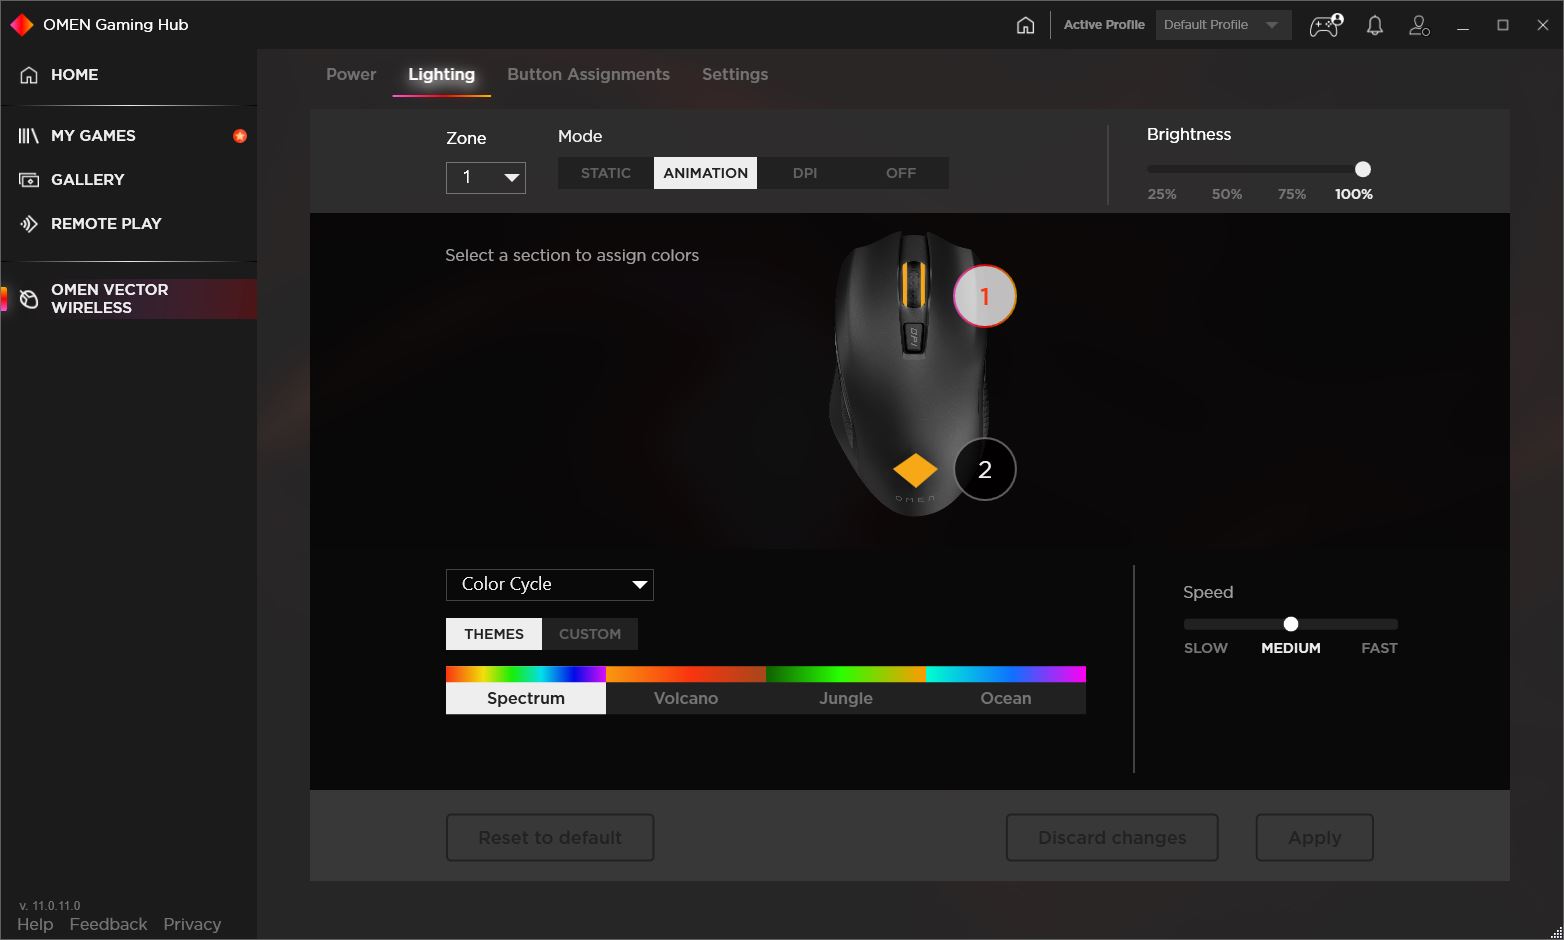Select CUSTOM color option
This screenshot has height=940, width=1564.
pyautogui.click(x=590, y=634)
